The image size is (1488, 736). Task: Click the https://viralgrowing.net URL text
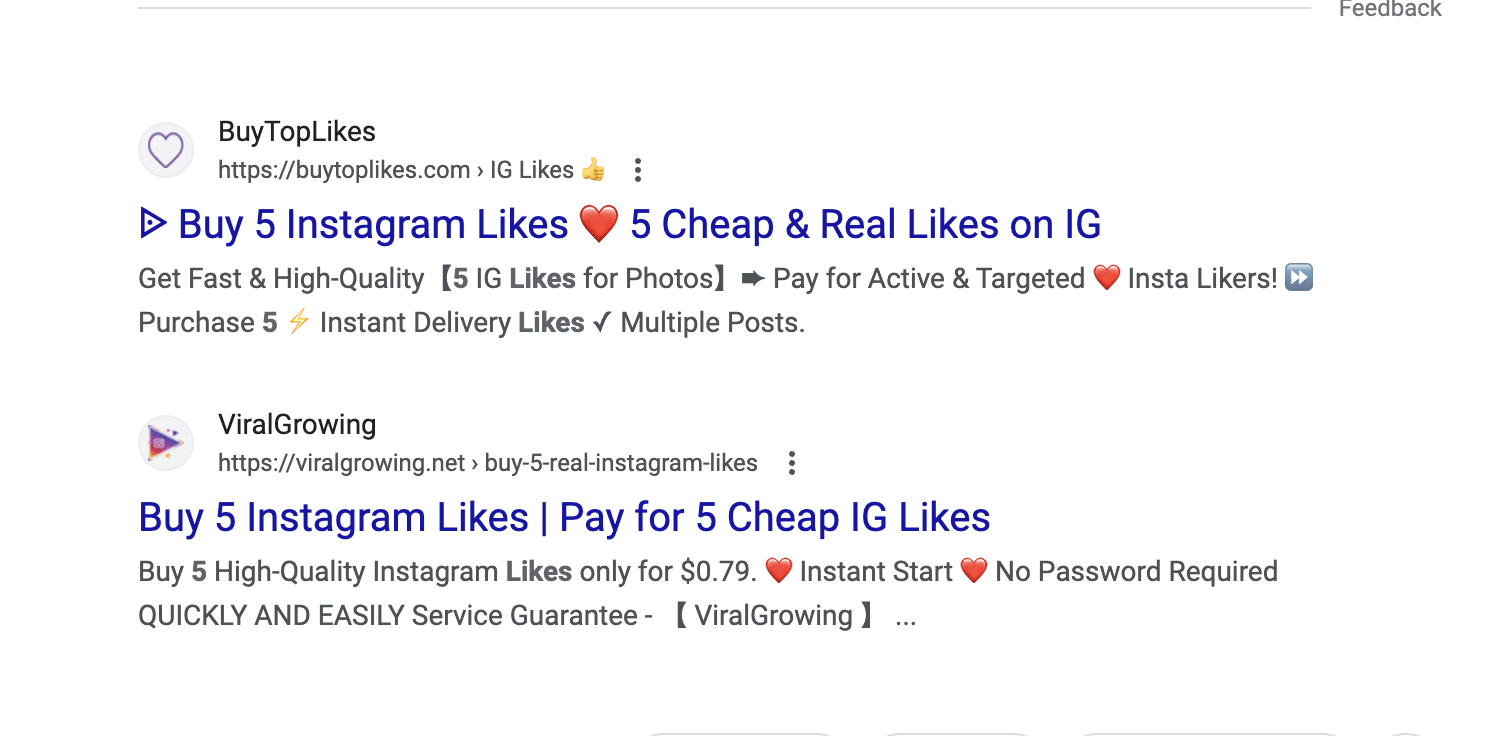point(341,463)
